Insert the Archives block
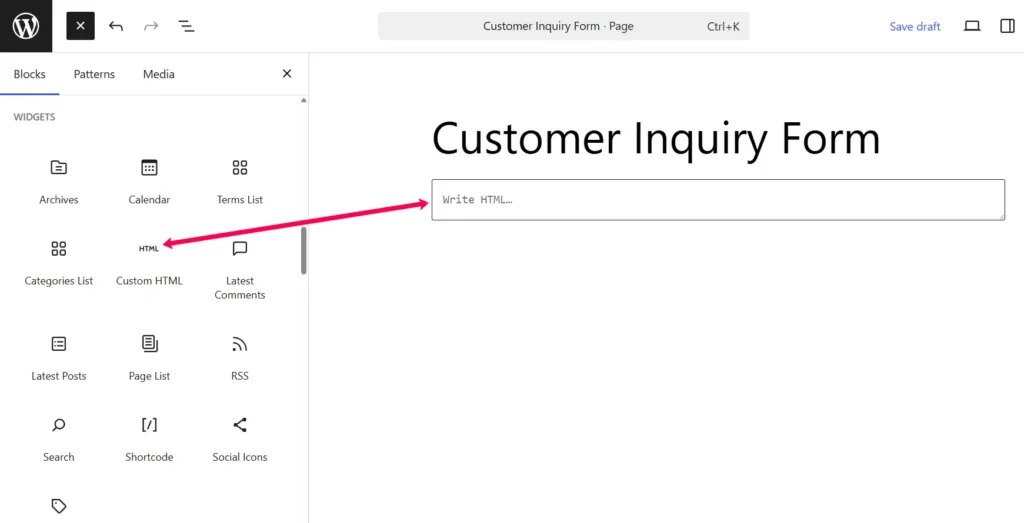 59,180
